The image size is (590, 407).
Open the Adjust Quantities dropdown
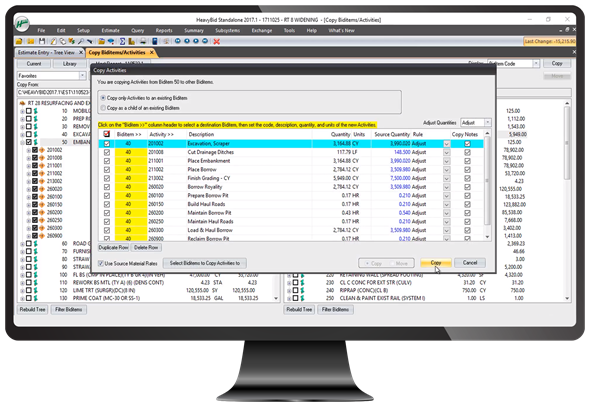point(488,123)
